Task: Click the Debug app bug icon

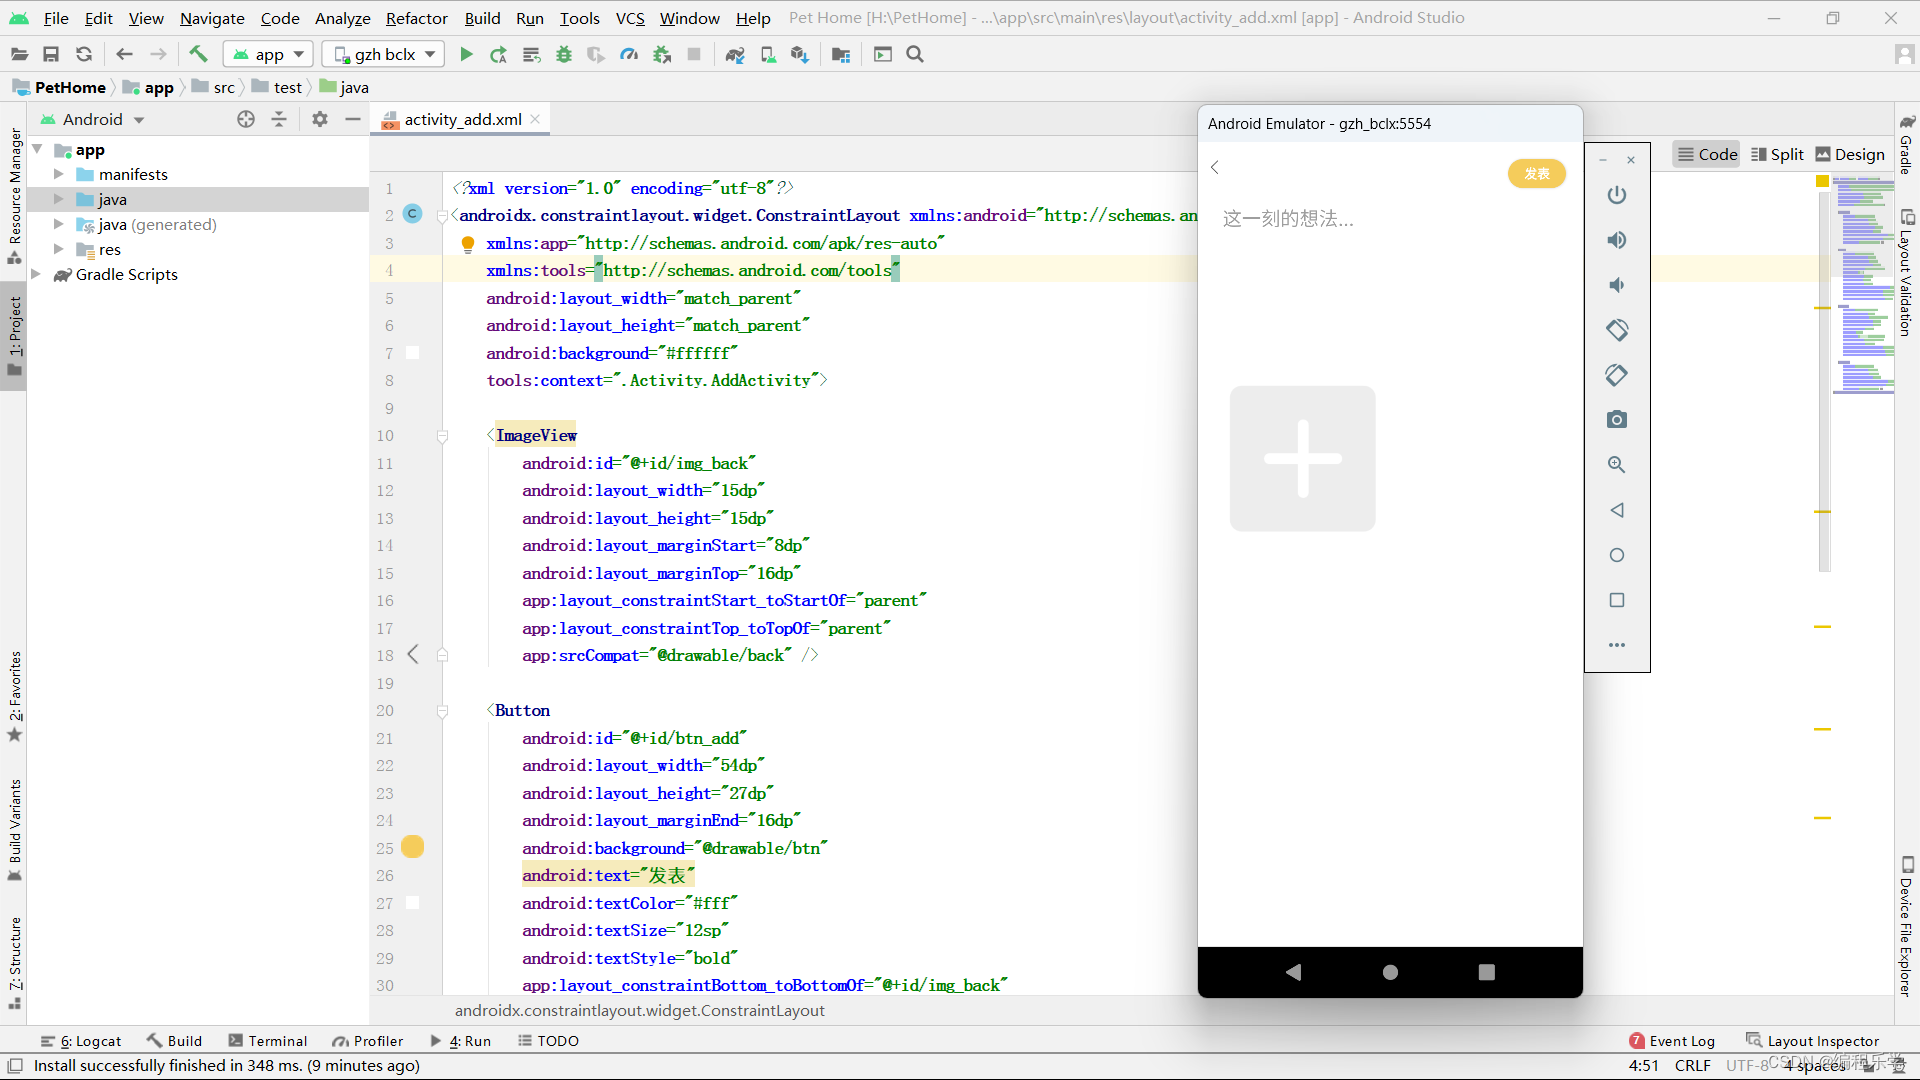Action: tap(564, 55)
